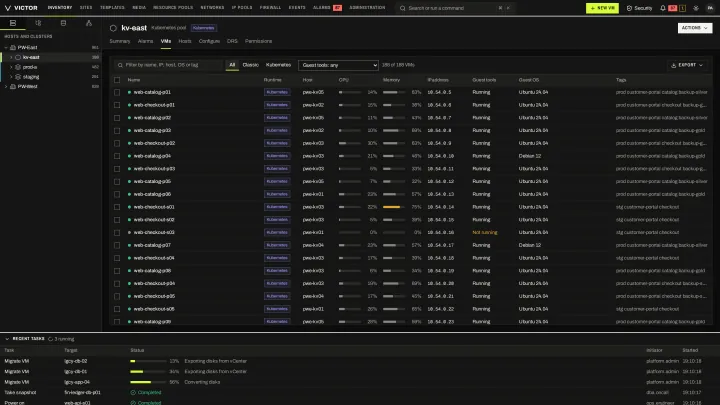The width and height of the screenshot is (720, 405).
Task: Click the New VM button
Action: (602, 8)
